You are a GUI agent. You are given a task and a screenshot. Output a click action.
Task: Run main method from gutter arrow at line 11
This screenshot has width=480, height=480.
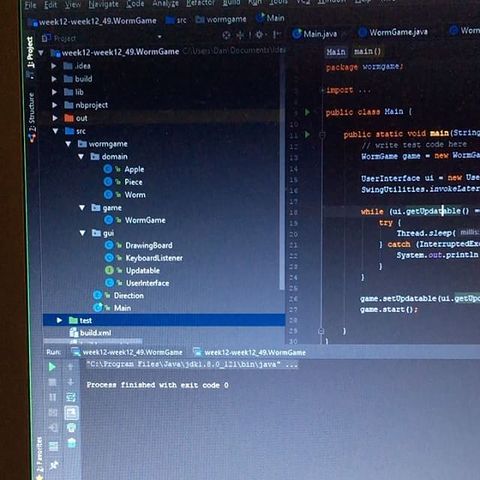[x=307, y=135]
